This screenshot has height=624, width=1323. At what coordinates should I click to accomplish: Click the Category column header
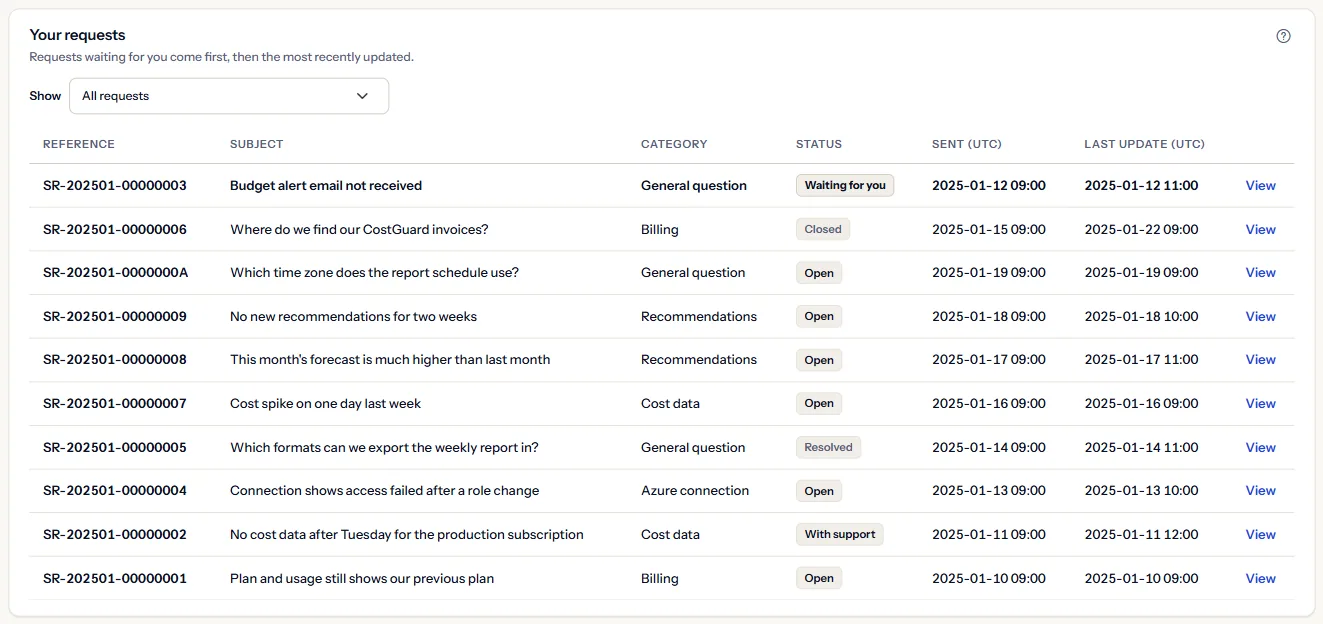[674, 144]
